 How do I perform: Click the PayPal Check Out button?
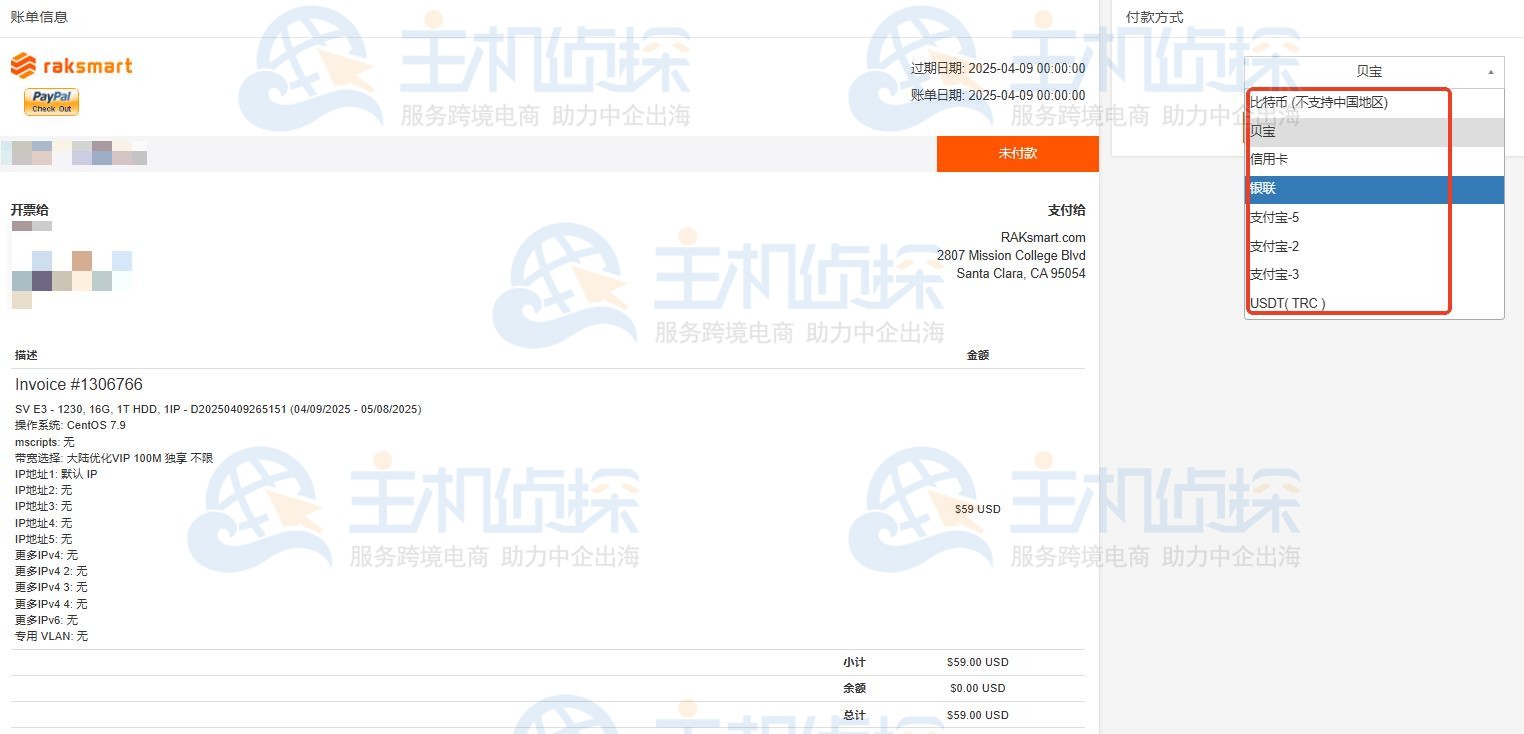click(x=50, y=101)
